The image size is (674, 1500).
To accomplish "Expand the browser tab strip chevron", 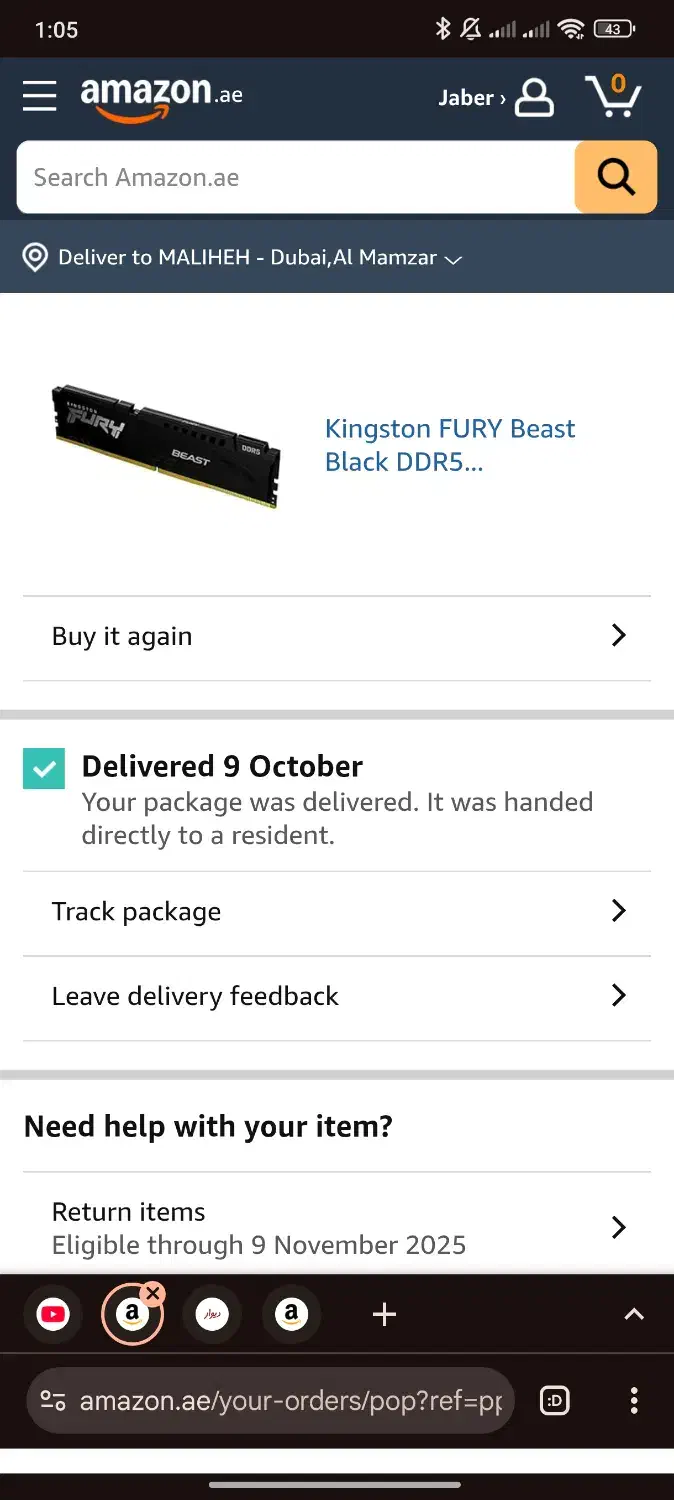I will [634, 1315].
